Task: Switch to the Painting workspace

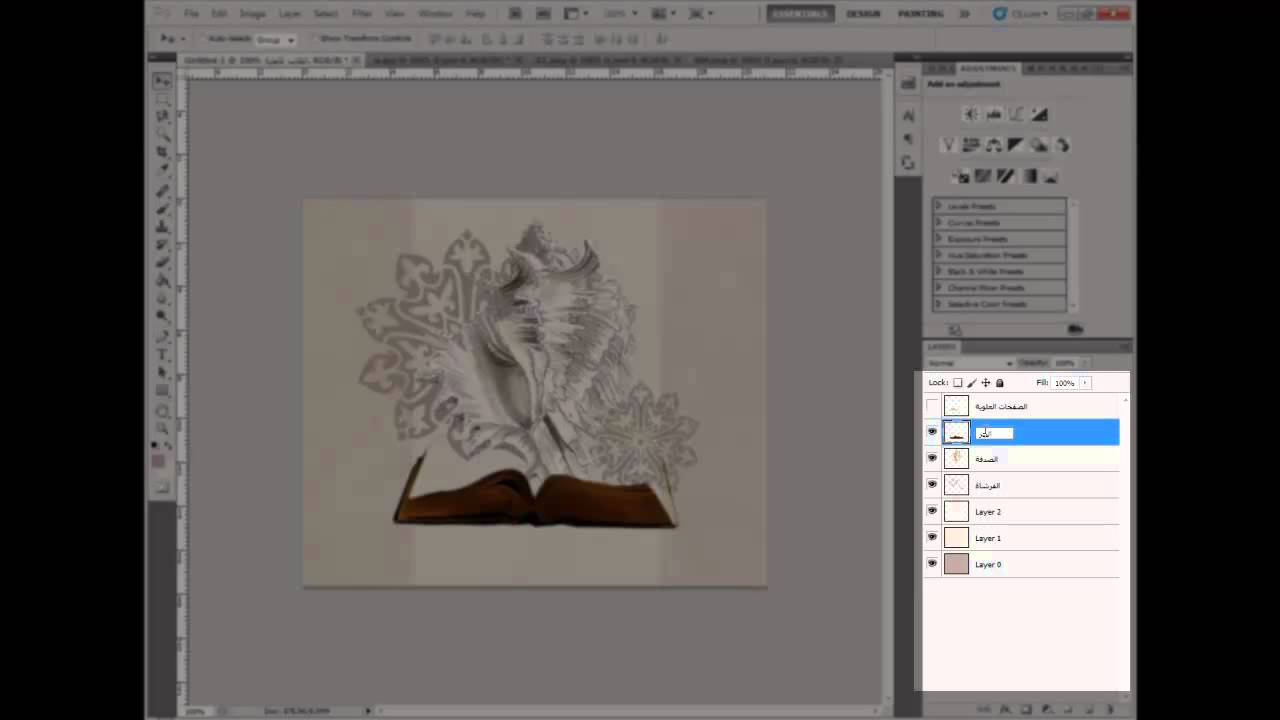Action: click(920, 14)
